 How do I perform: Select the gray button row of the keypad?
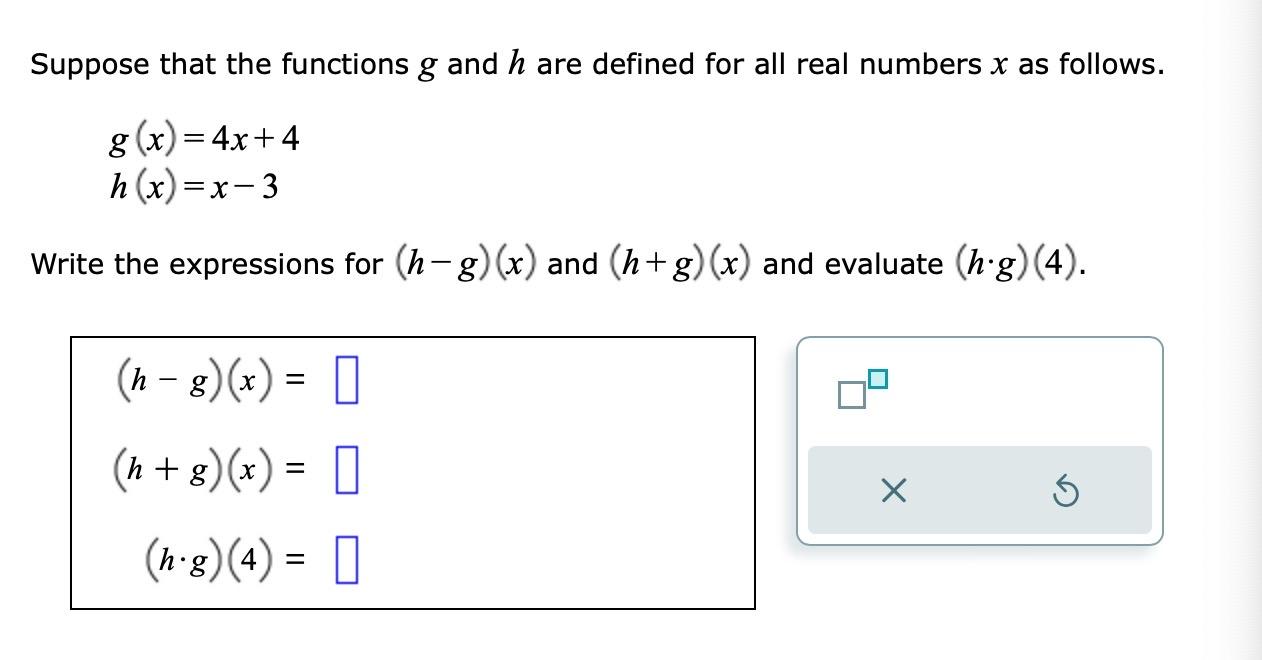pos(980,490)
